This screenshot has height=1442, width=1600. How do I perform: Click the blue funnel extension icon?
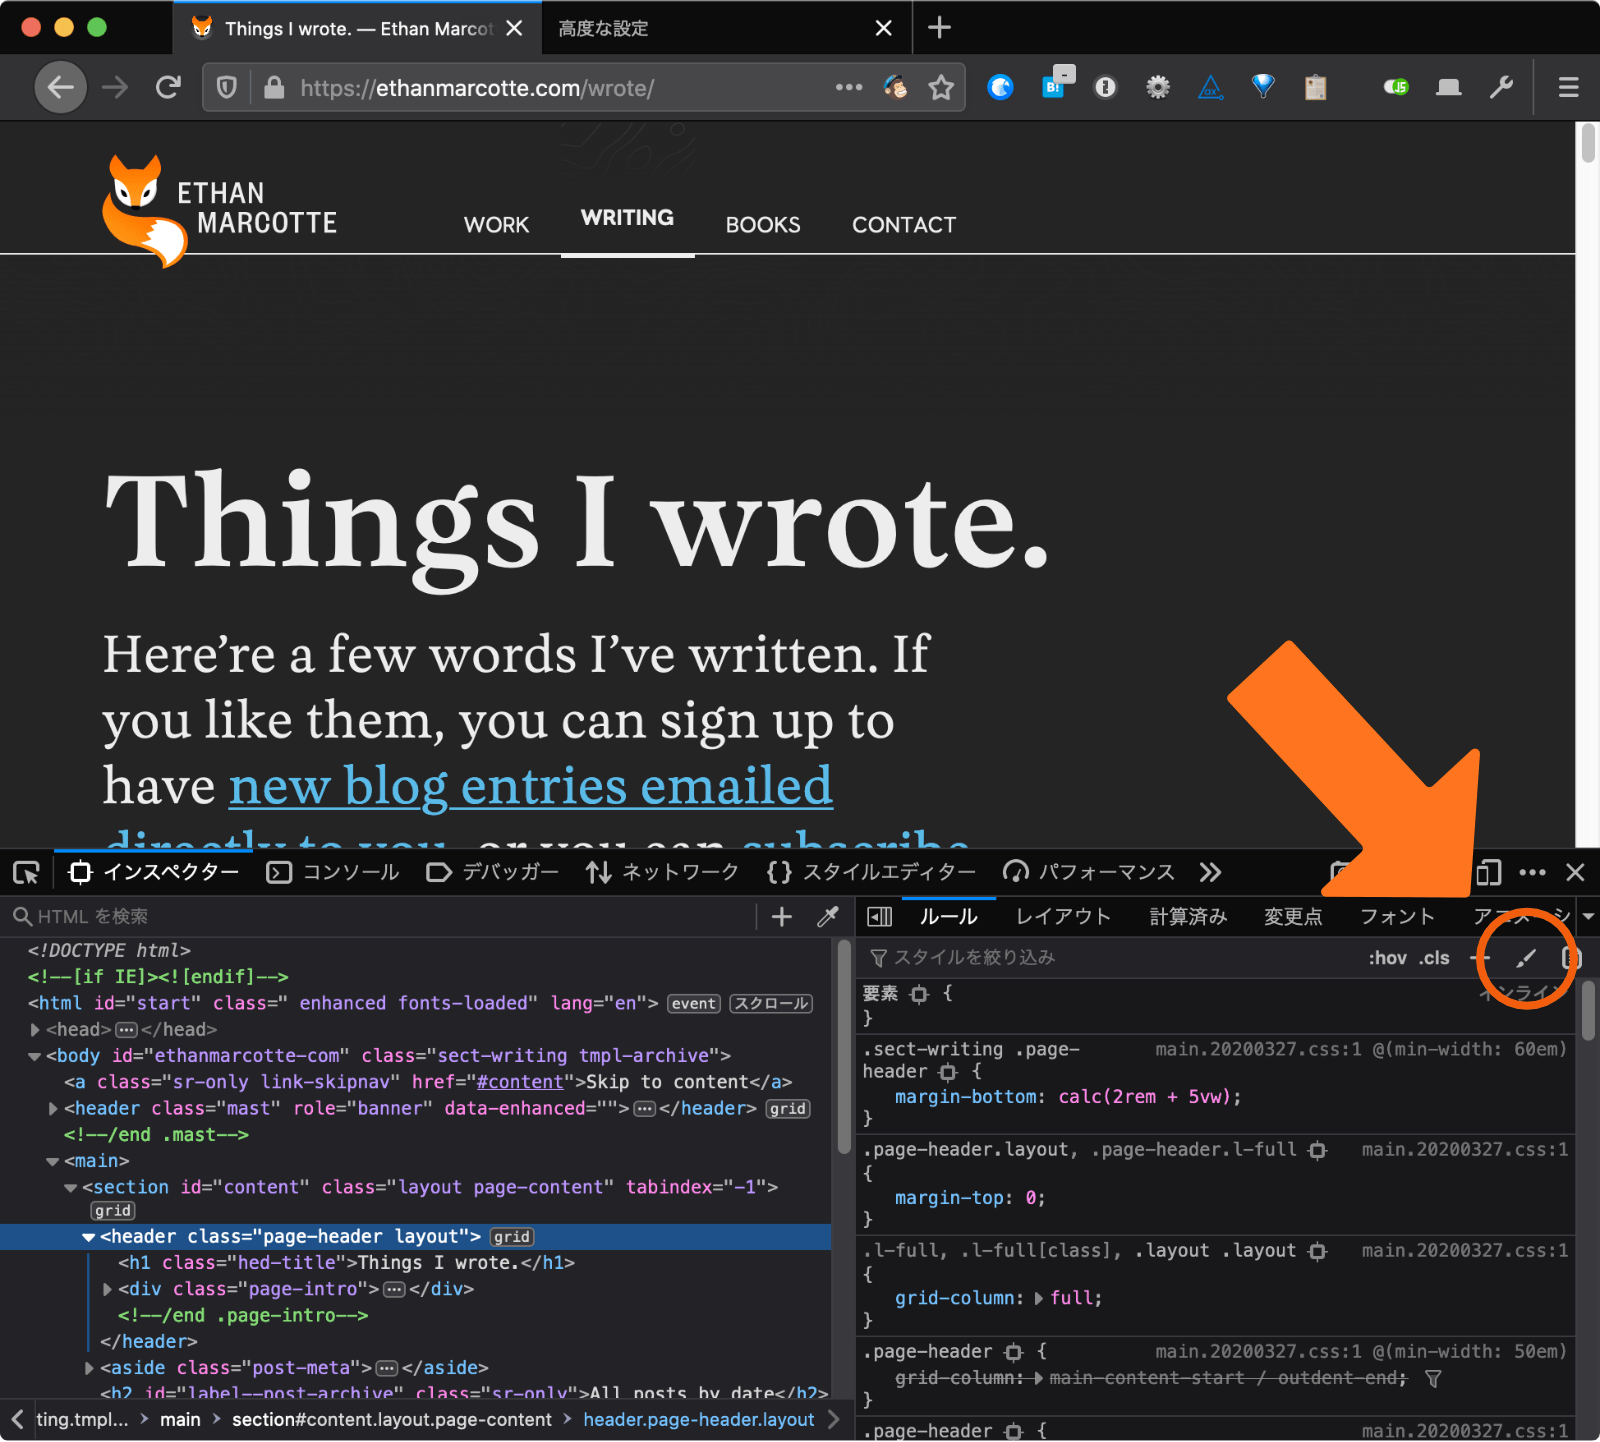pyautogui.click(x=1263, y=87)
